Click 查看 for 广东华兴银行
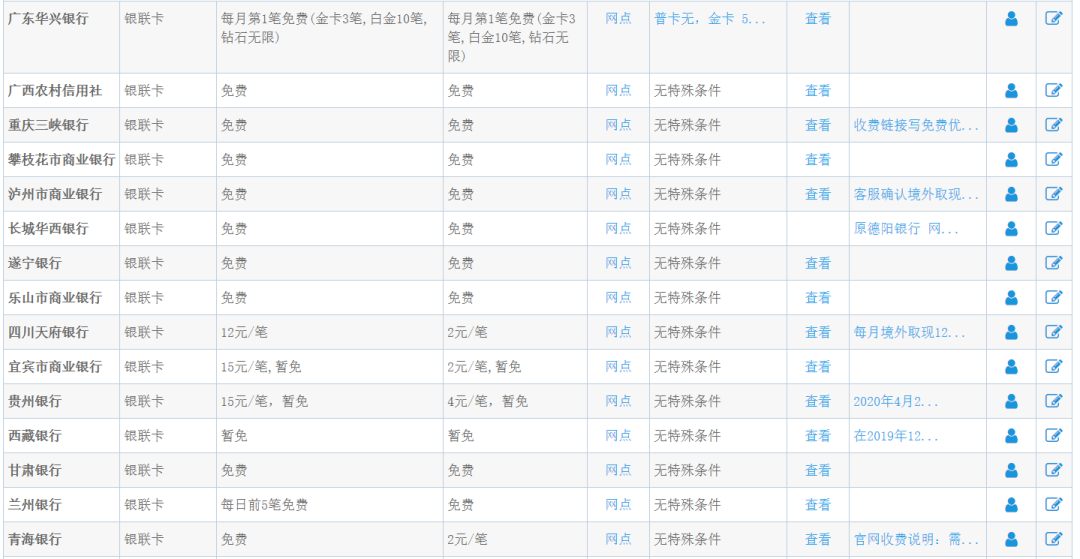 click(818, 19)
